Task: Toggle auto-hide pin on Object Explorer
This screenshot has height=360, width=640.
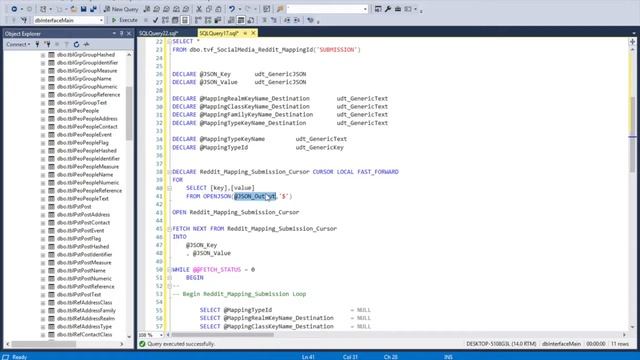Action: pyautogui.click(x=122, y=33)
